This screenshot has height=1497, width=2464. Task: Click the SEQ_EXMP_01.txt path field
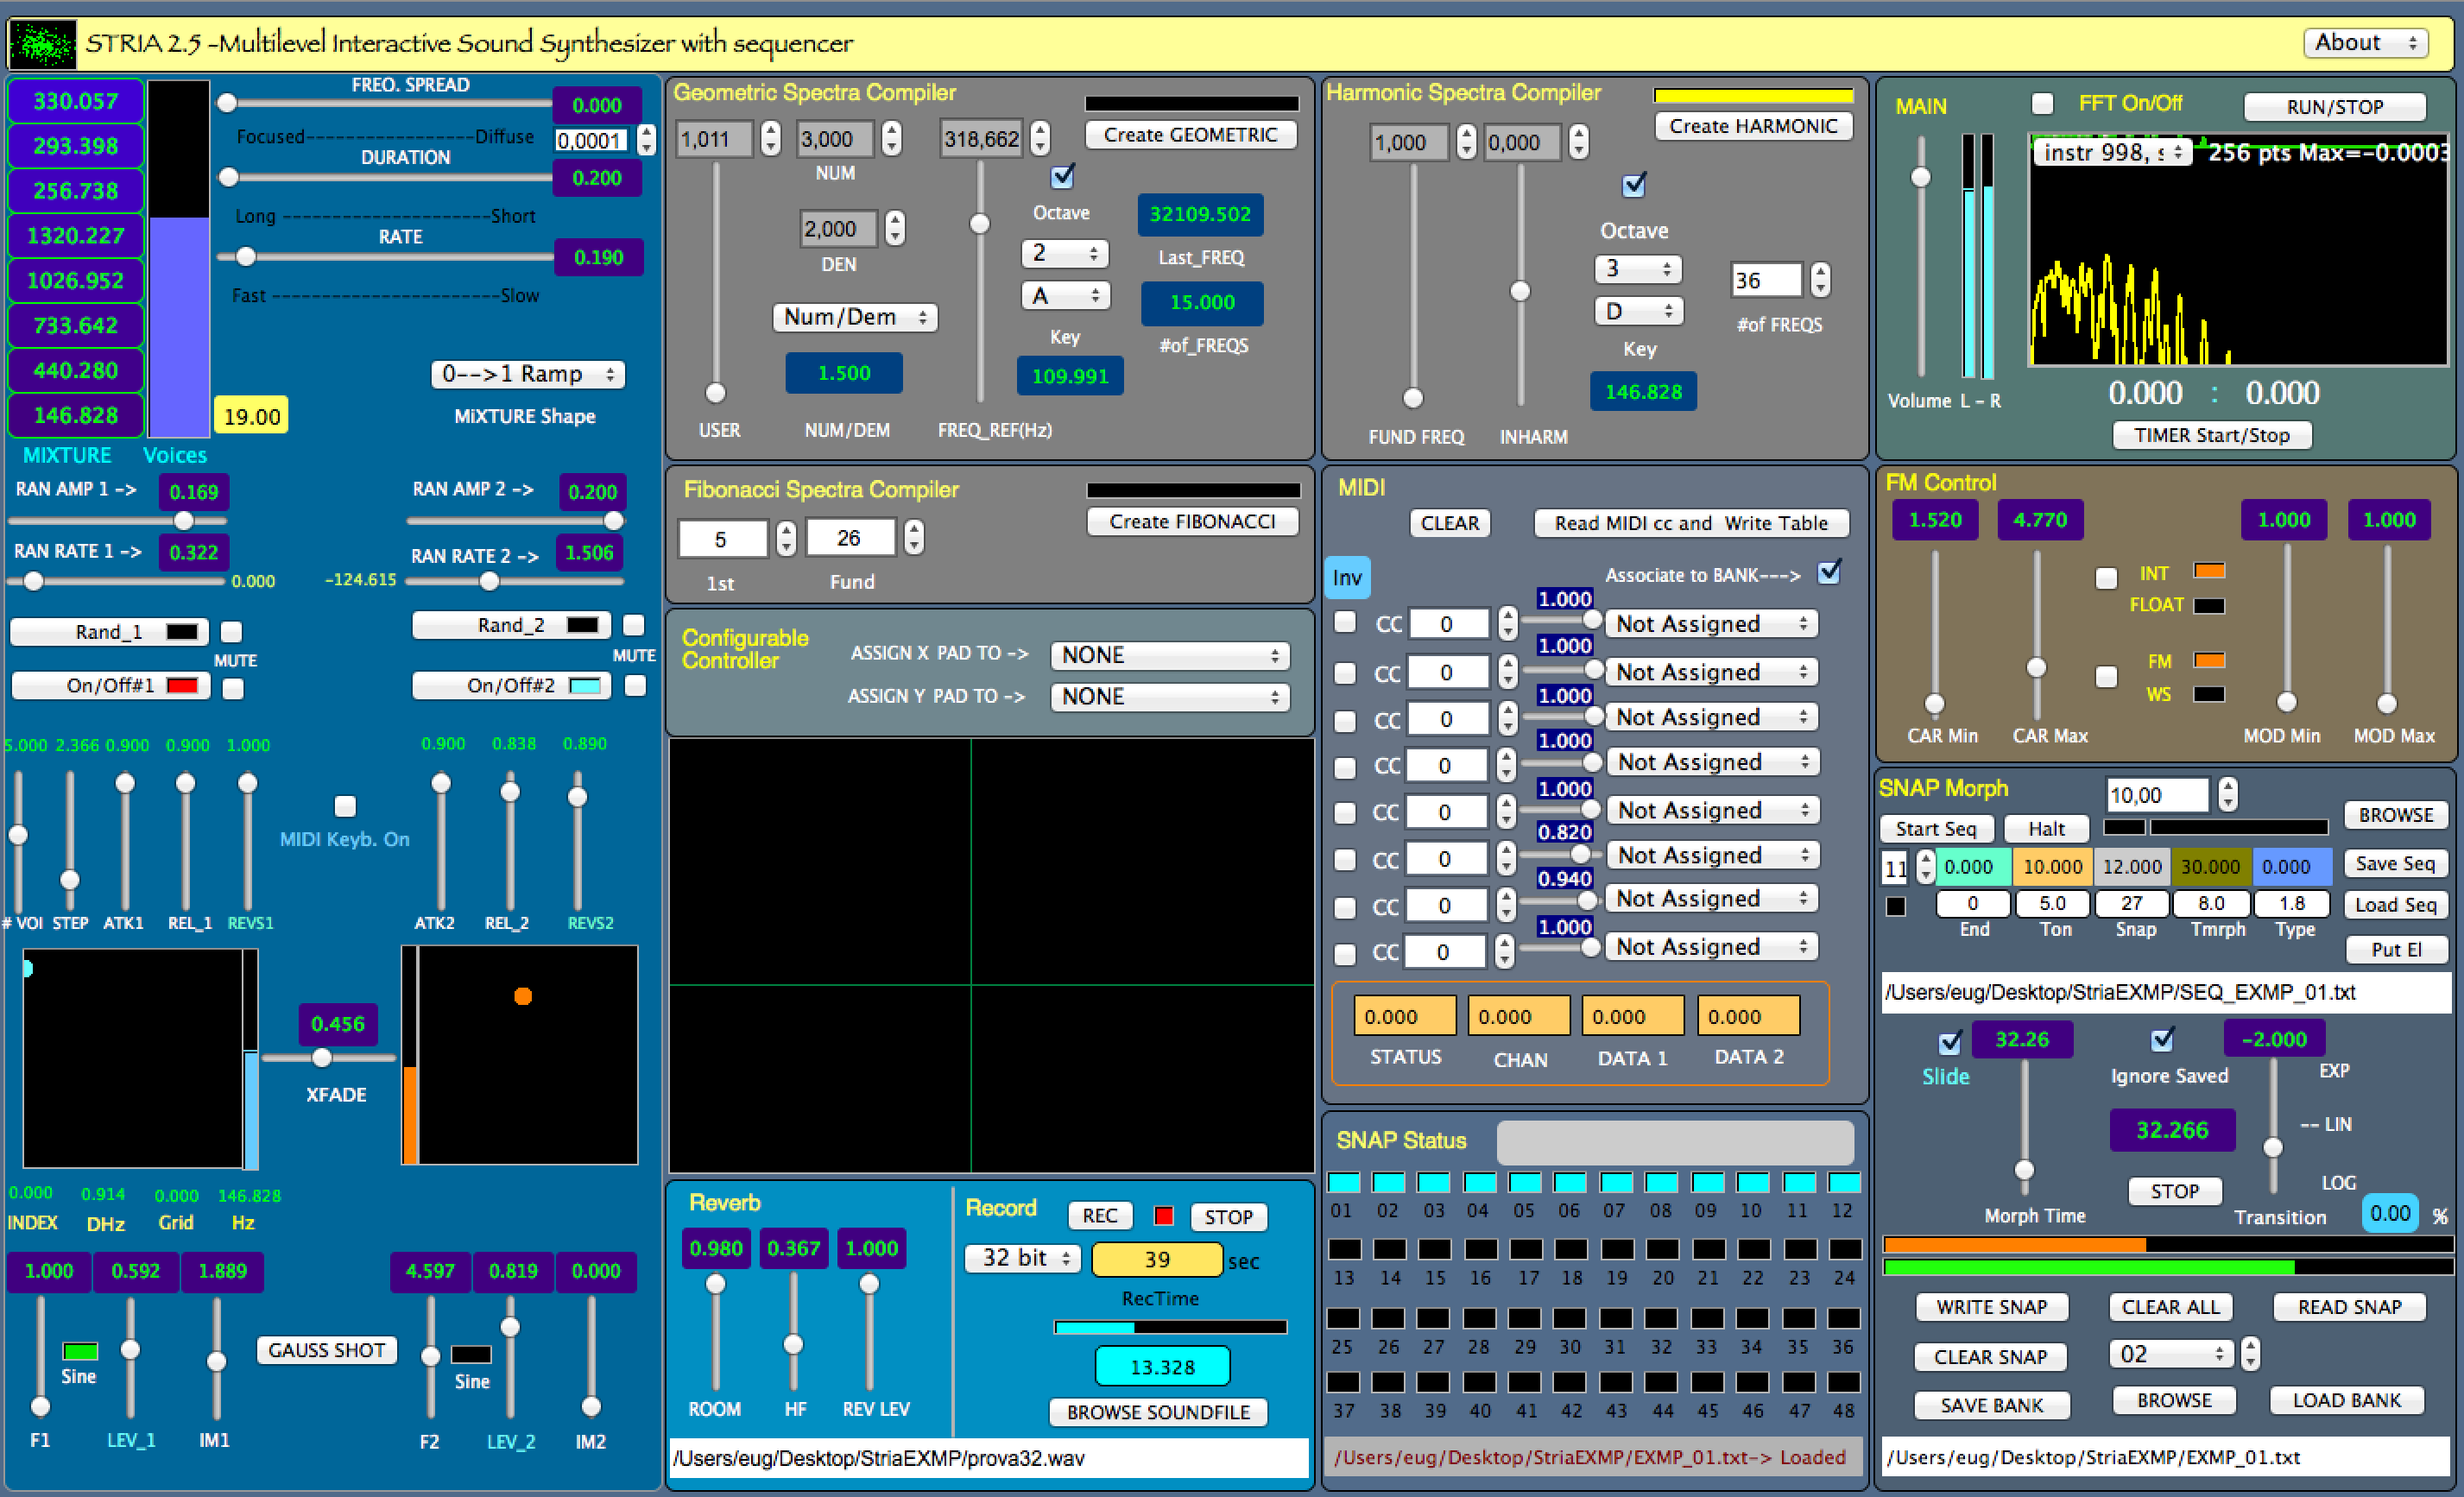(2165, 992)
